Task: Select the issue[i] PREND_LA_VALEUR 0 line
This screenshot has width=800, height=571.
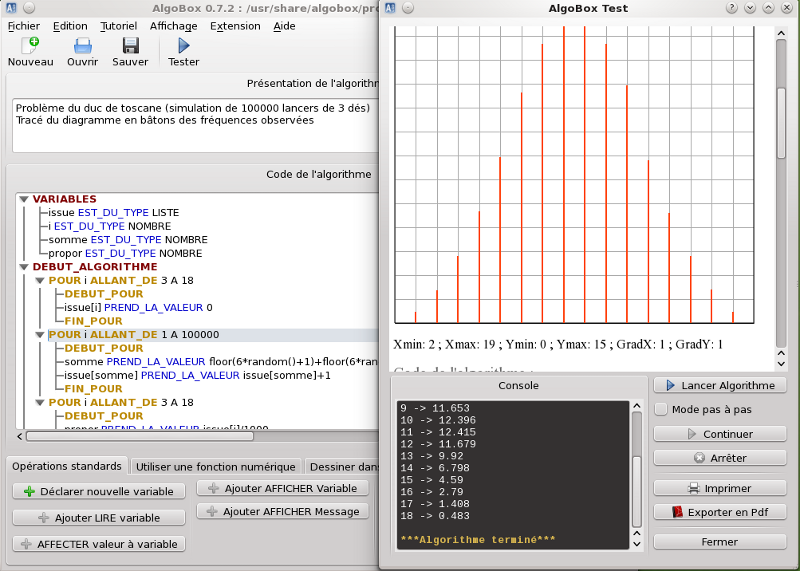Action: pos(138,308)
